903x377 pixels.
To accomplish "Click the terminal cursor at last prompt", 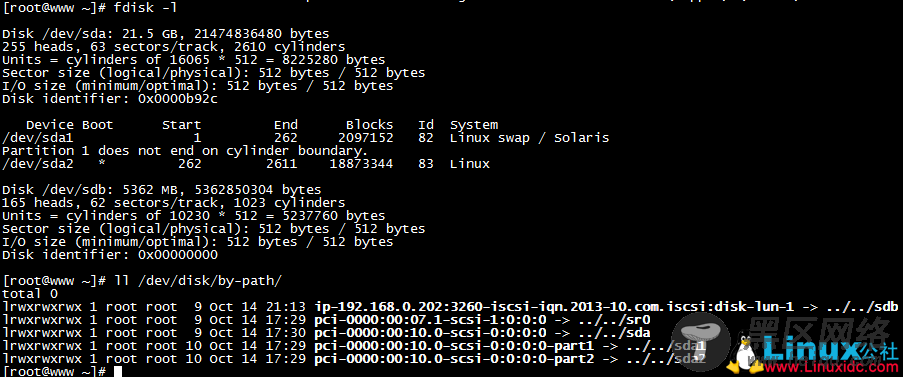I will coord(118,372).
